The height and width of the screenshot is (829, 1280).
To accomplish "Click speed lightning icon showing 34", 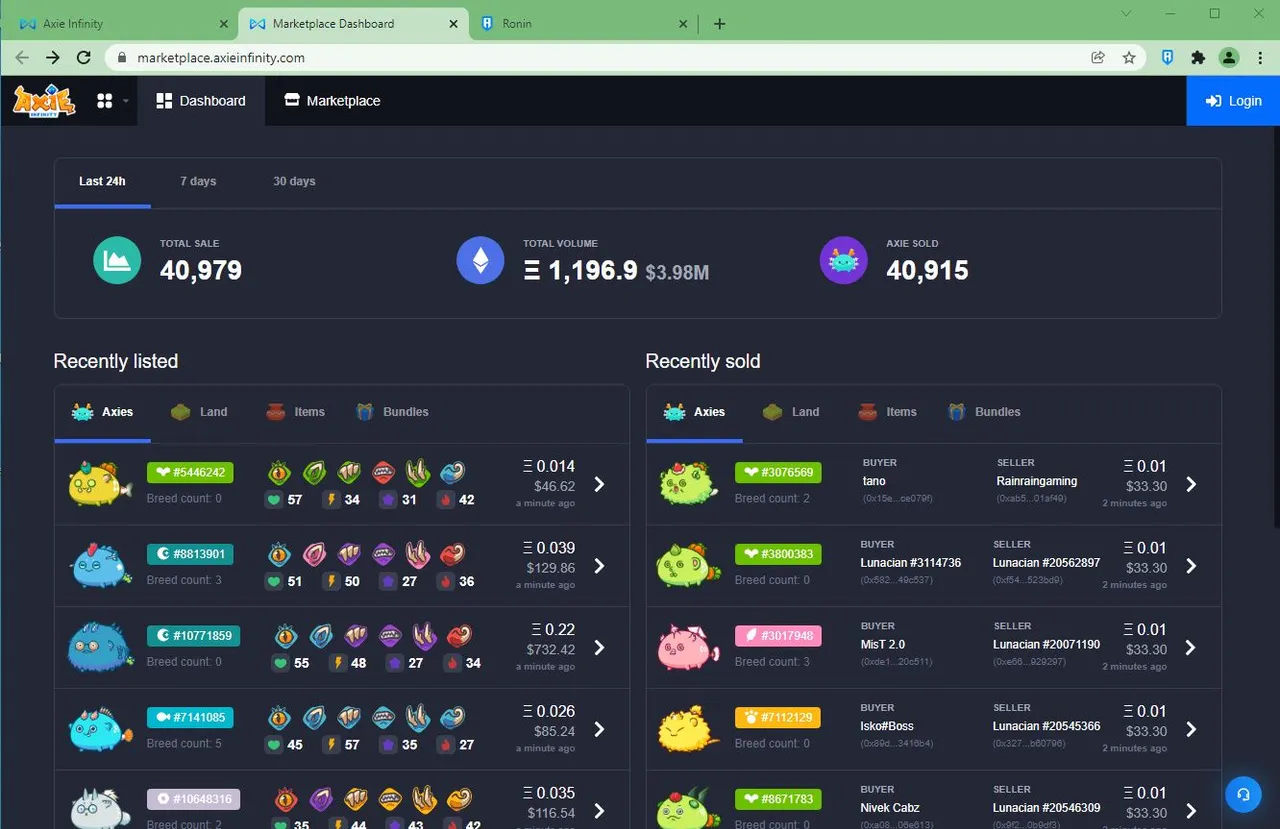I will 334,499.
